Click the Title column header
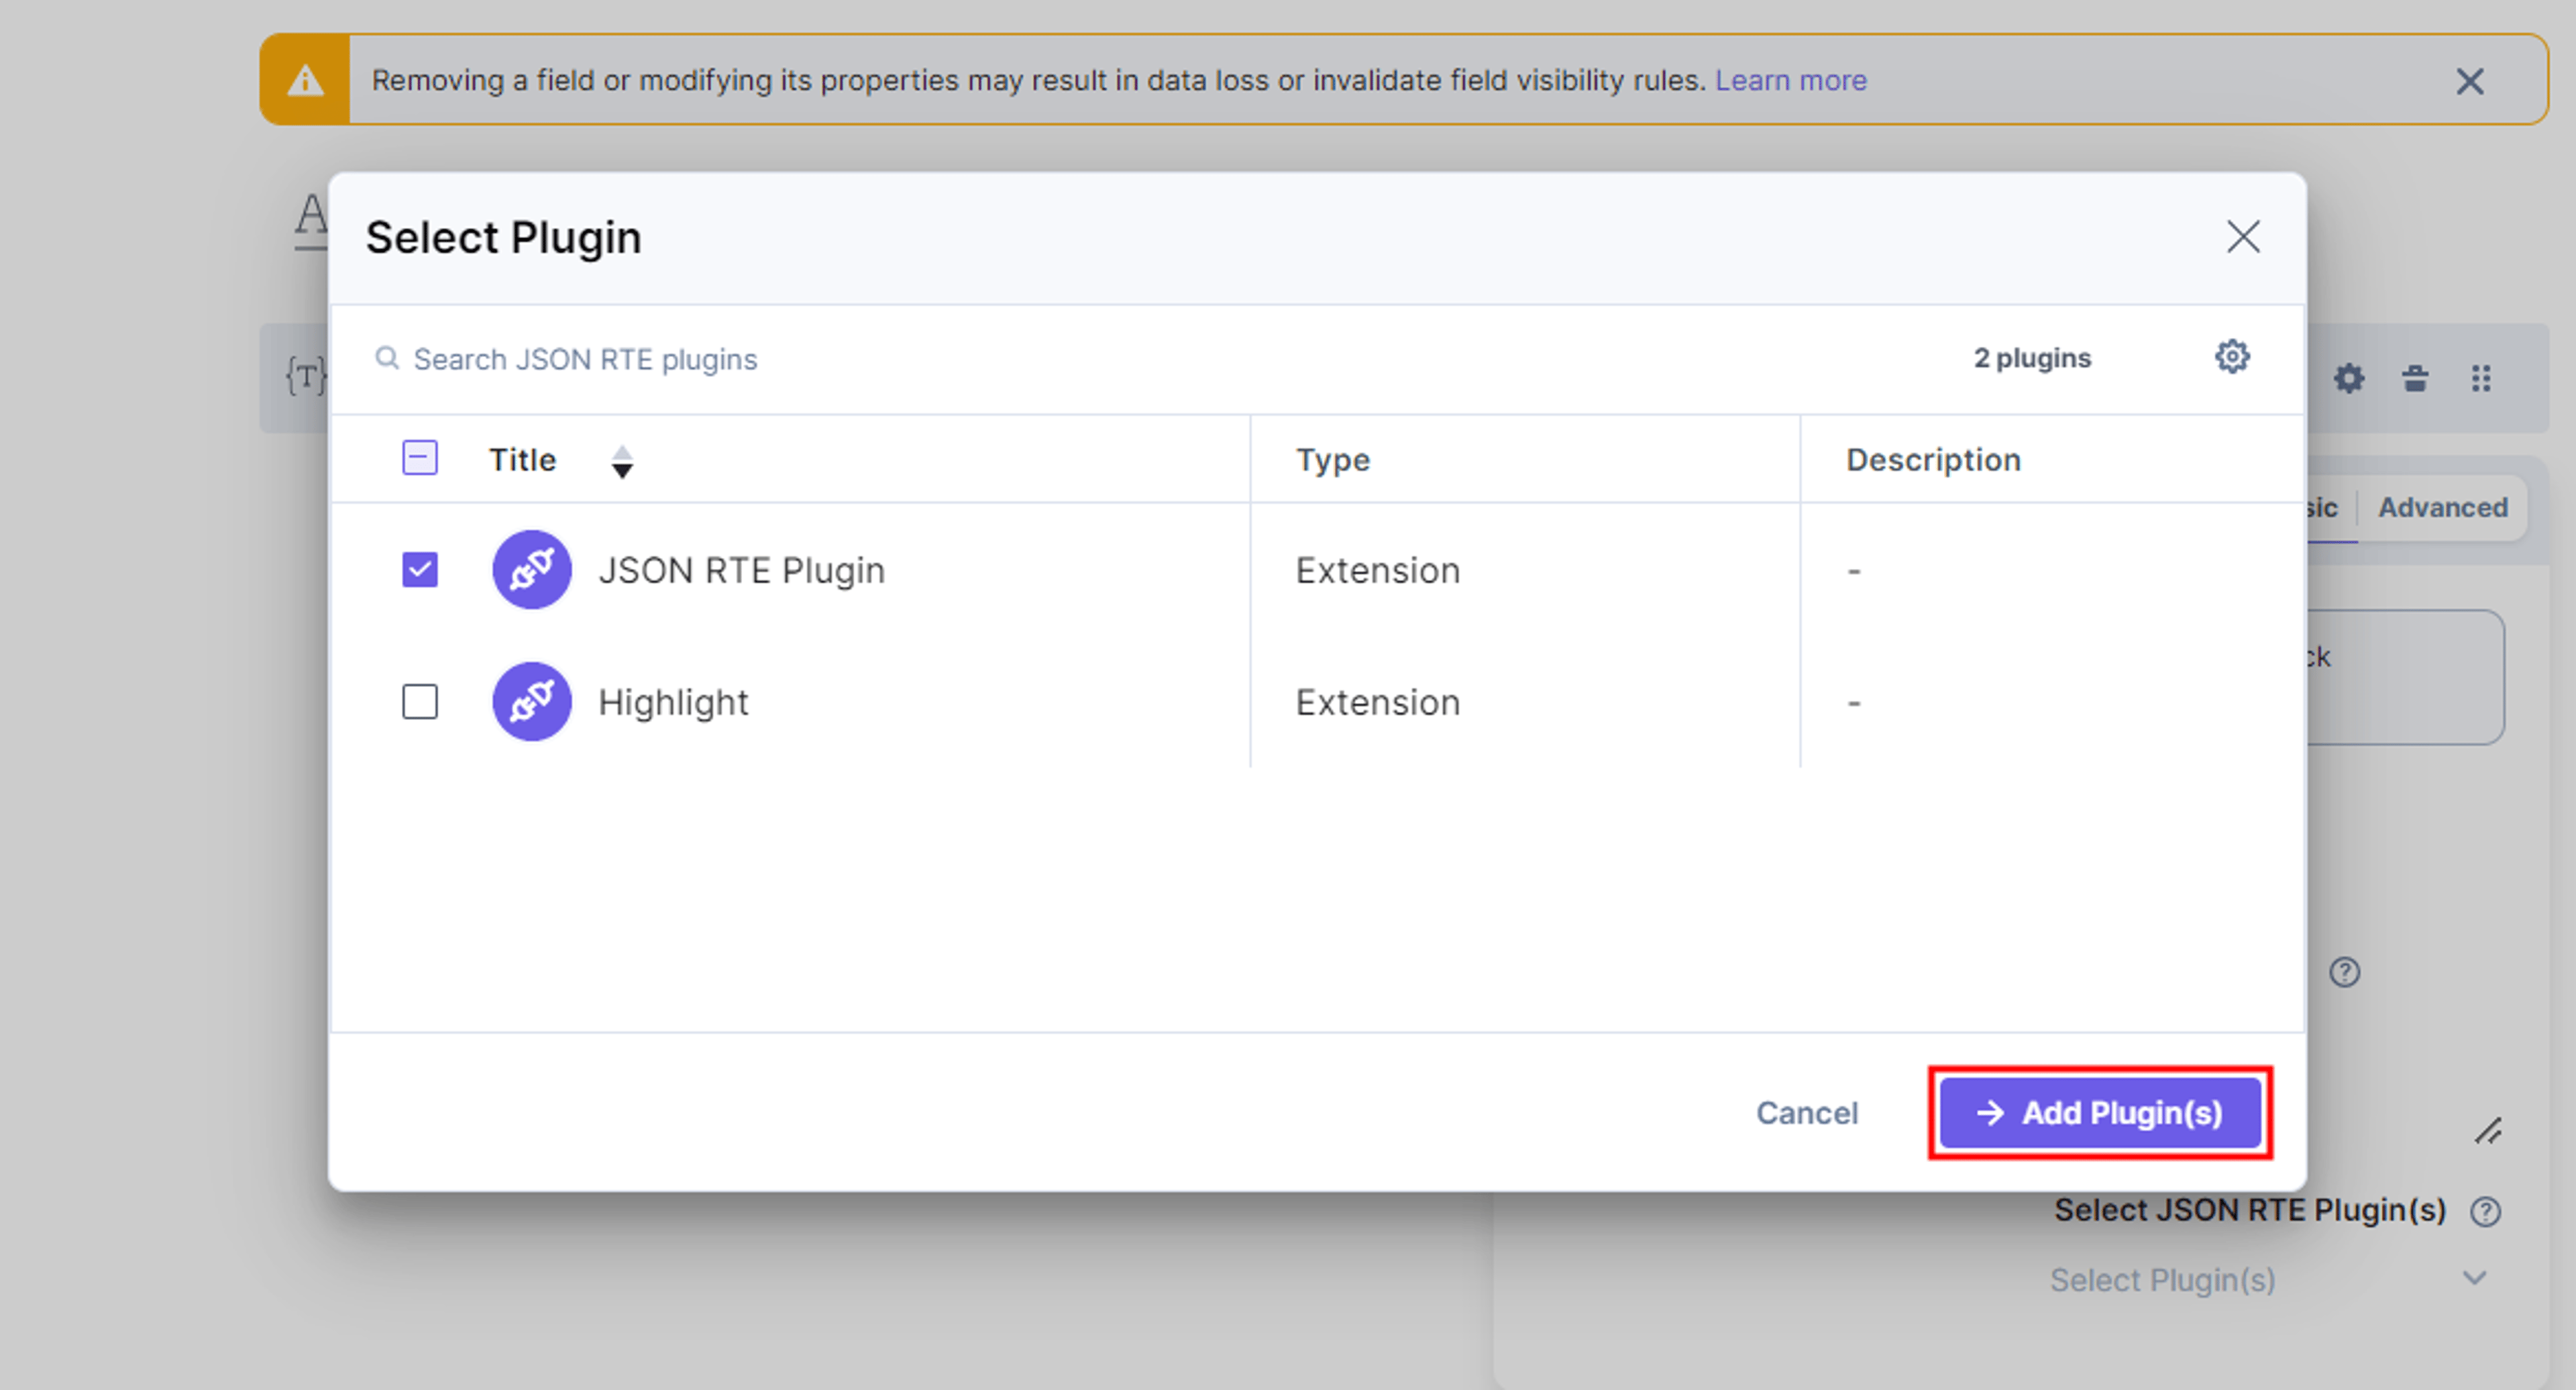 pos(522,460)
